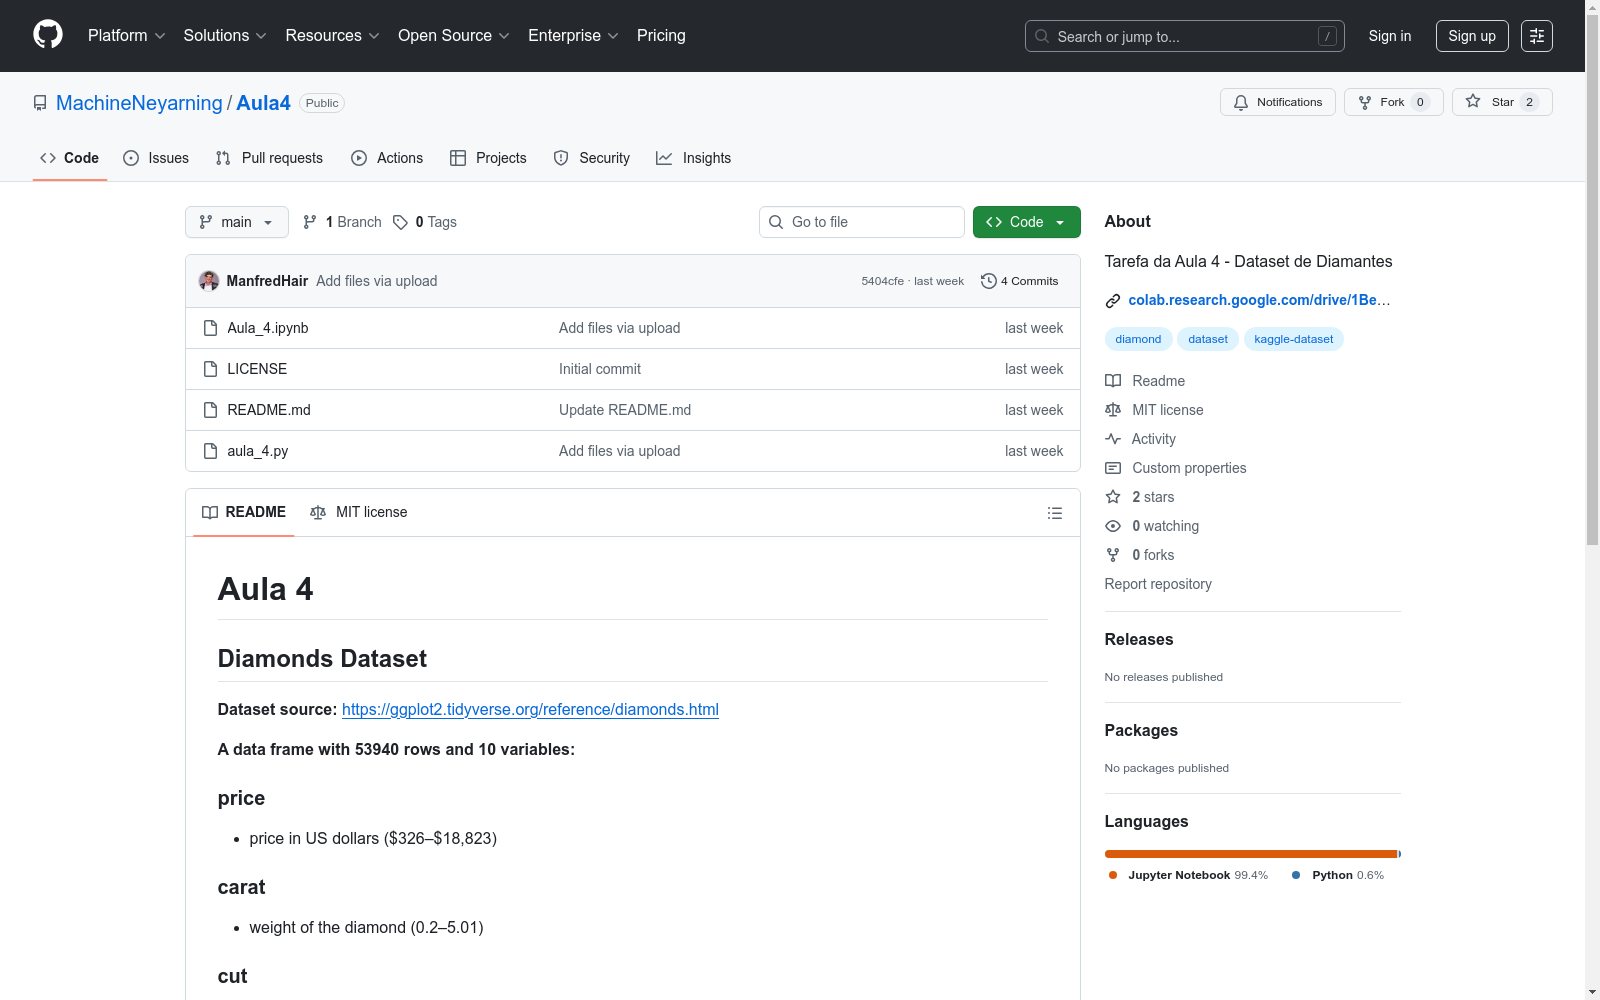1600x1000 pixels.
Task: View the 0 Tags list
Action: coord(425,222)
